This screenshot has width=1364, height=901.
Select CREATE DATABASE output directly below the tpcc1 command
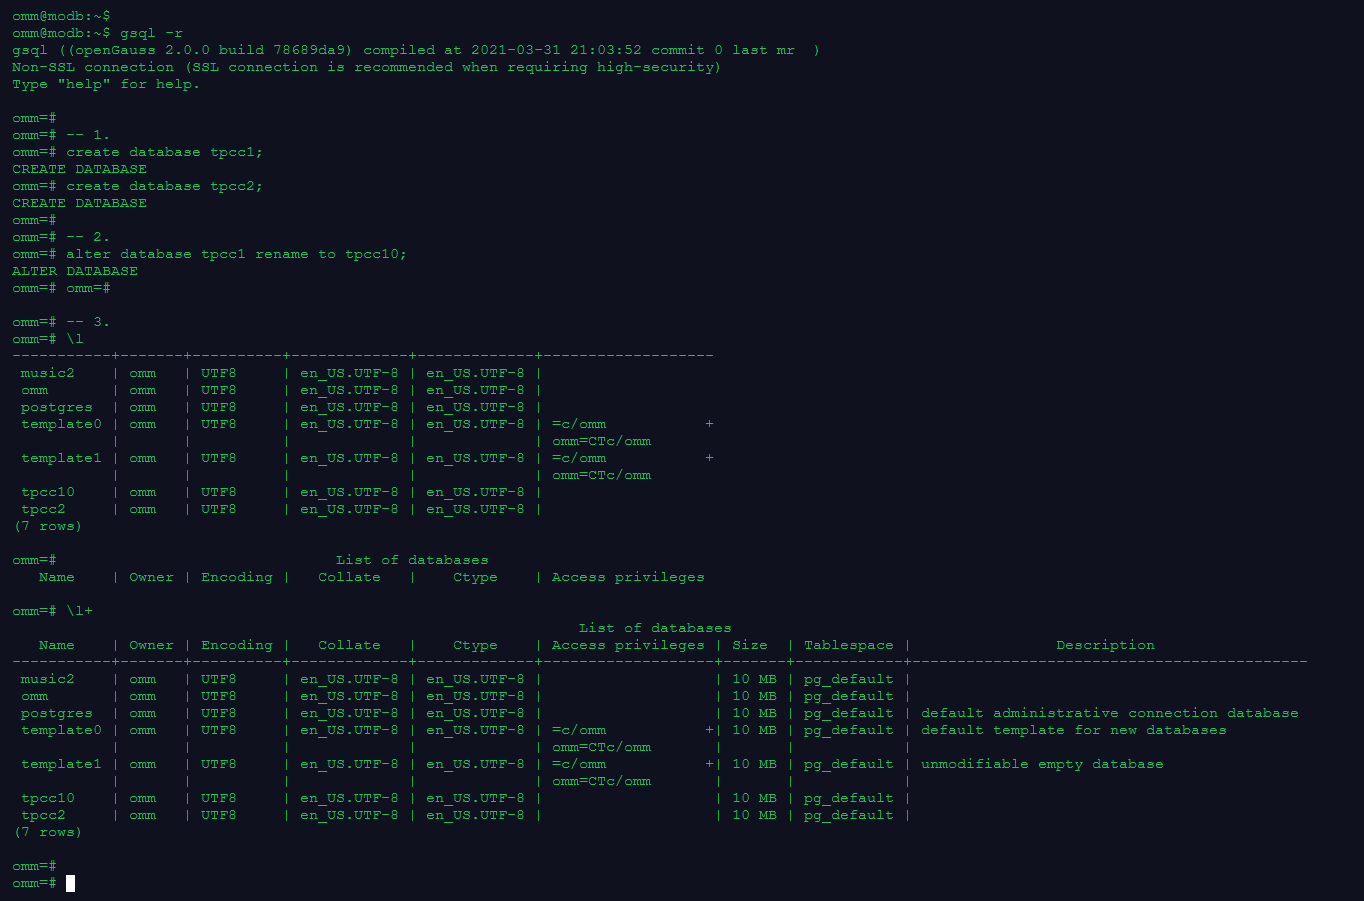(79, 169)
